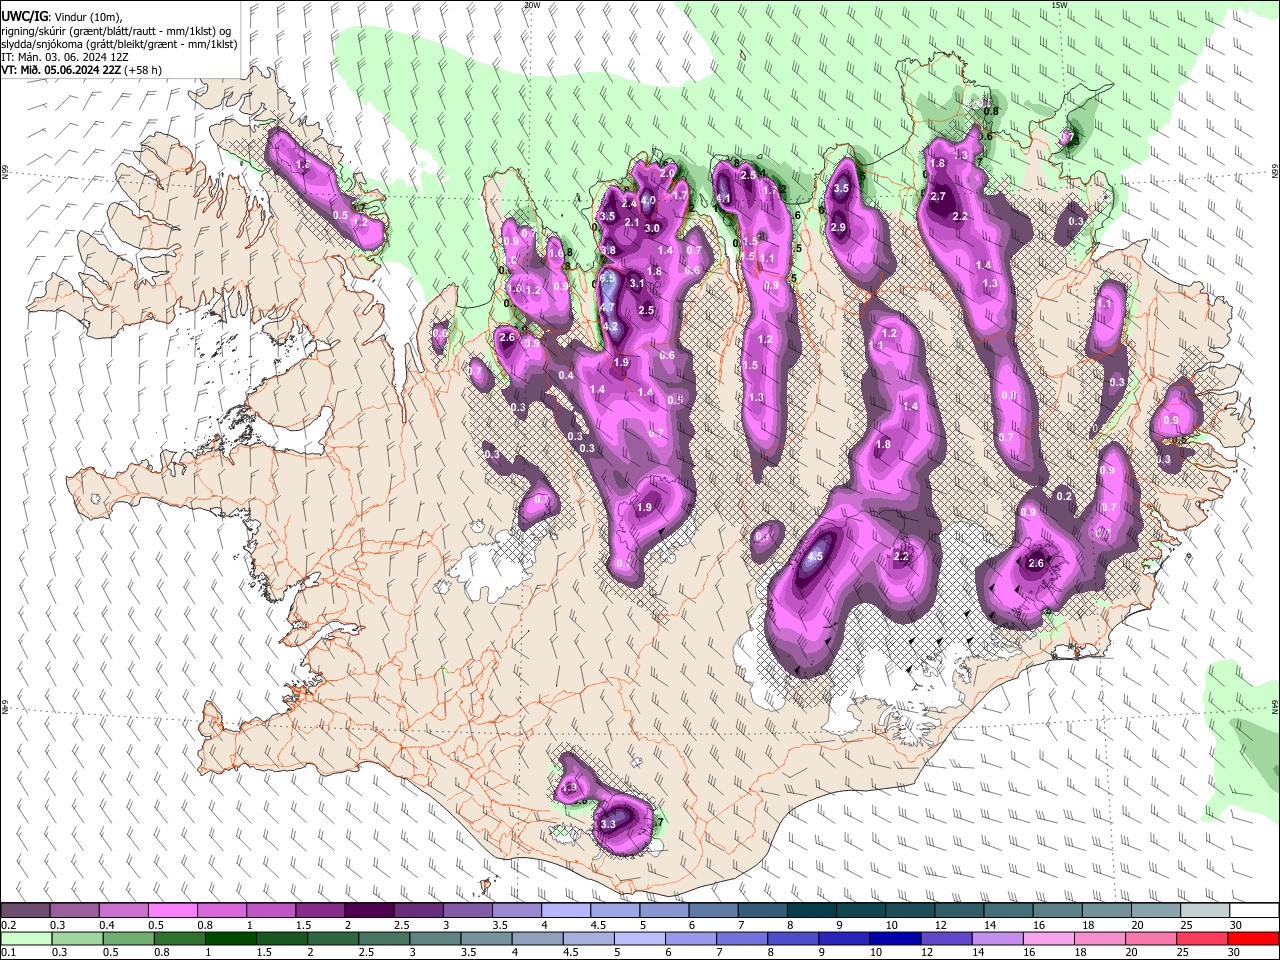Click the 4.2 precipitation value on the map
The image size is (1280, 960).
tap(612, 327)
